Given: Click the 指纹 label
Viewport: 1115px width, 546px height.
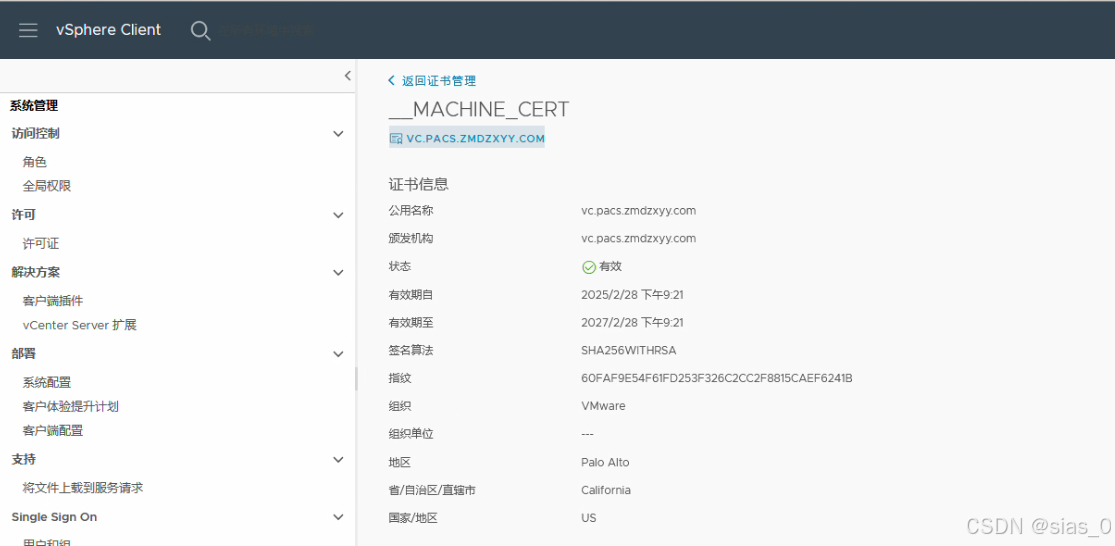Looking at the screenshot, I should click(400, 378).
